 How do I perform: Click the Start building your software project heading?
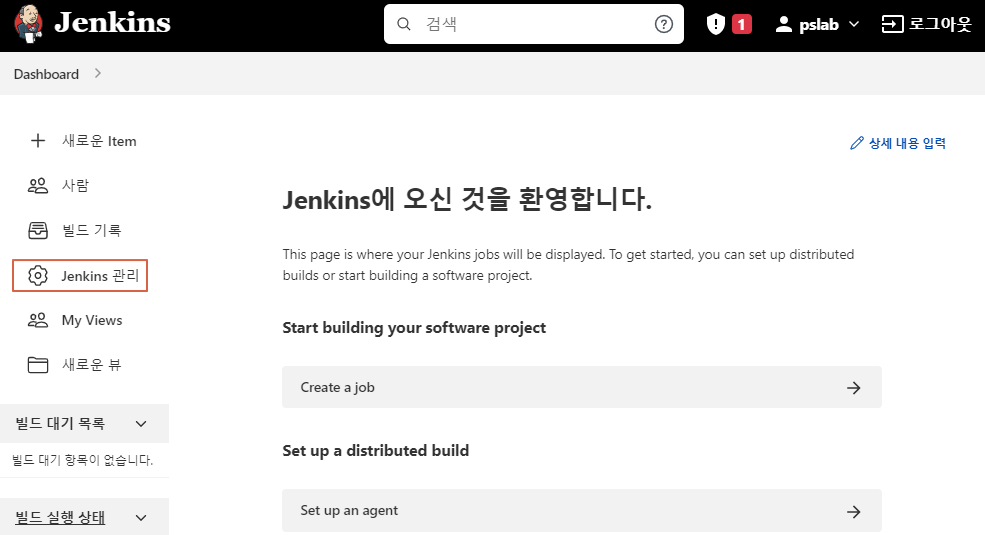tap(414, 328)
